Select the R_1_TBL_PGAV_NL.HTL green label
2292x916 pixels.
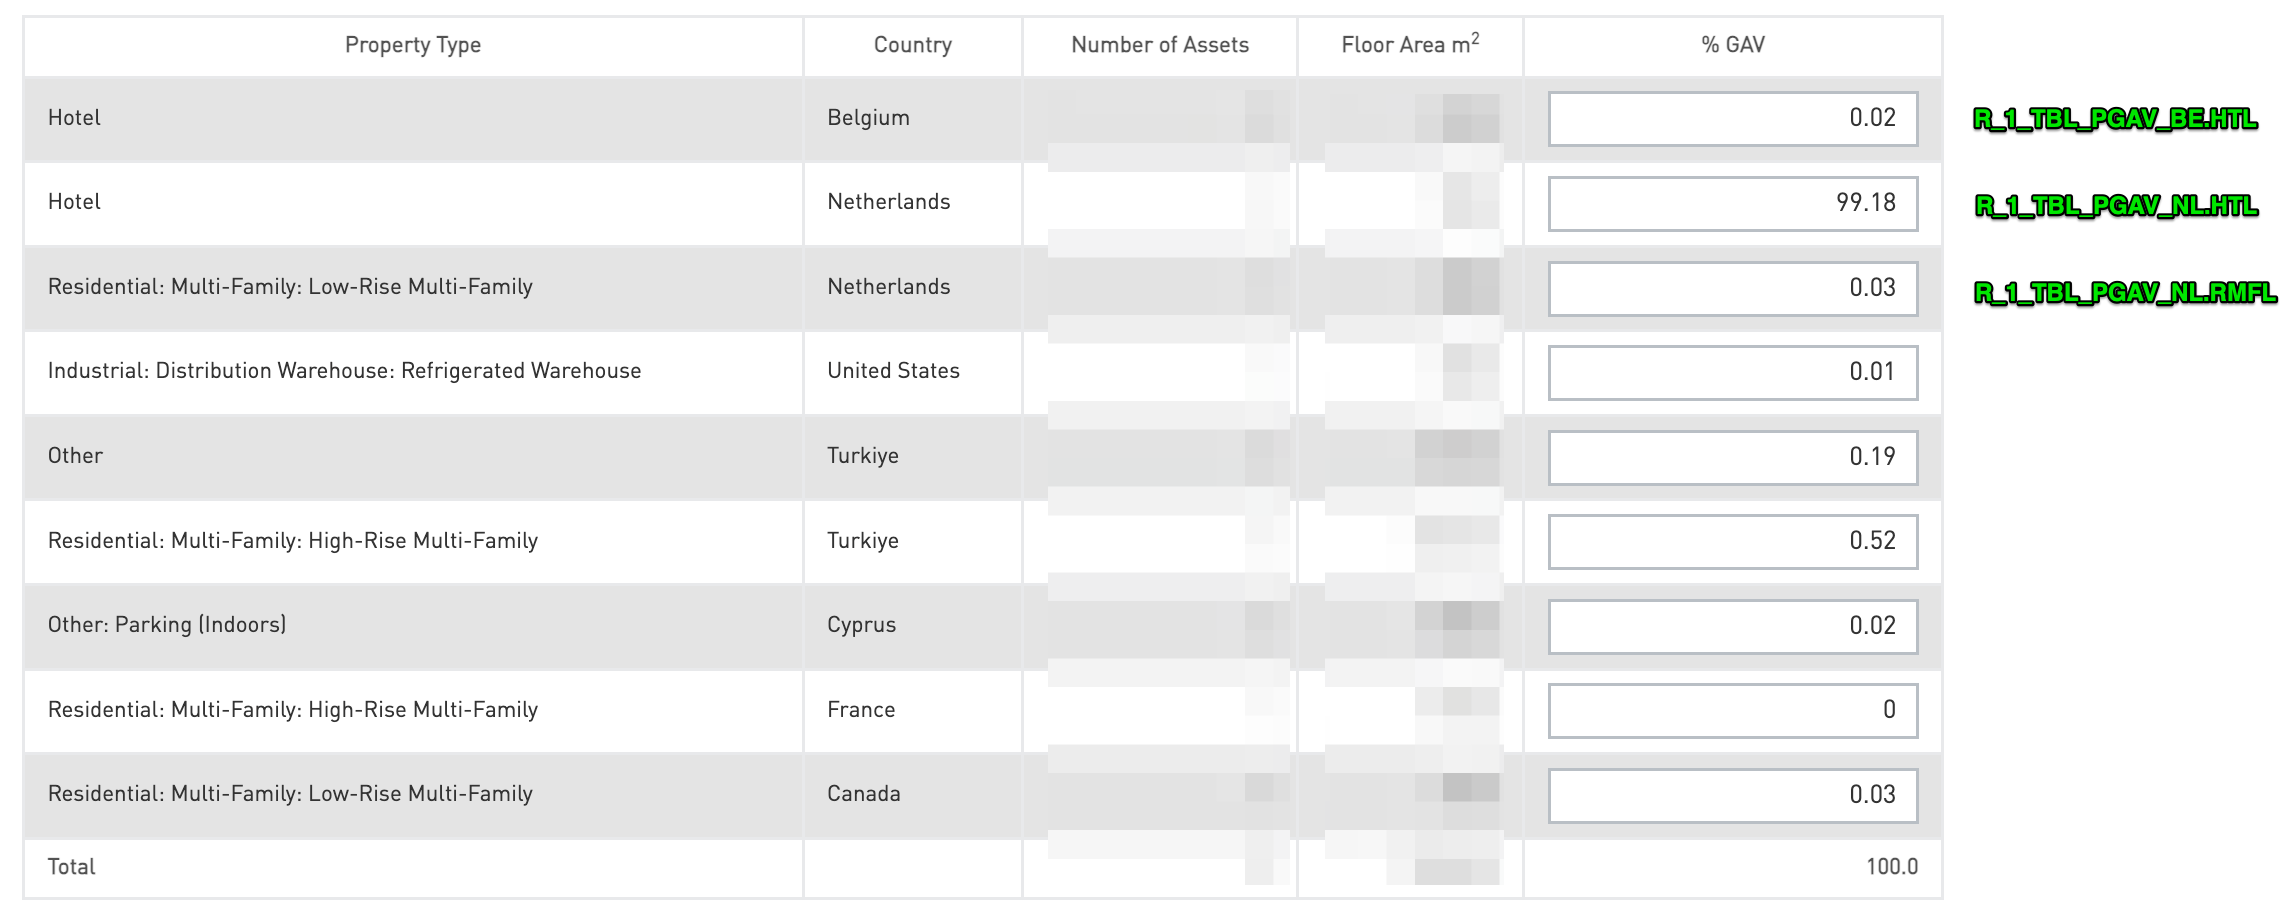2116,206
